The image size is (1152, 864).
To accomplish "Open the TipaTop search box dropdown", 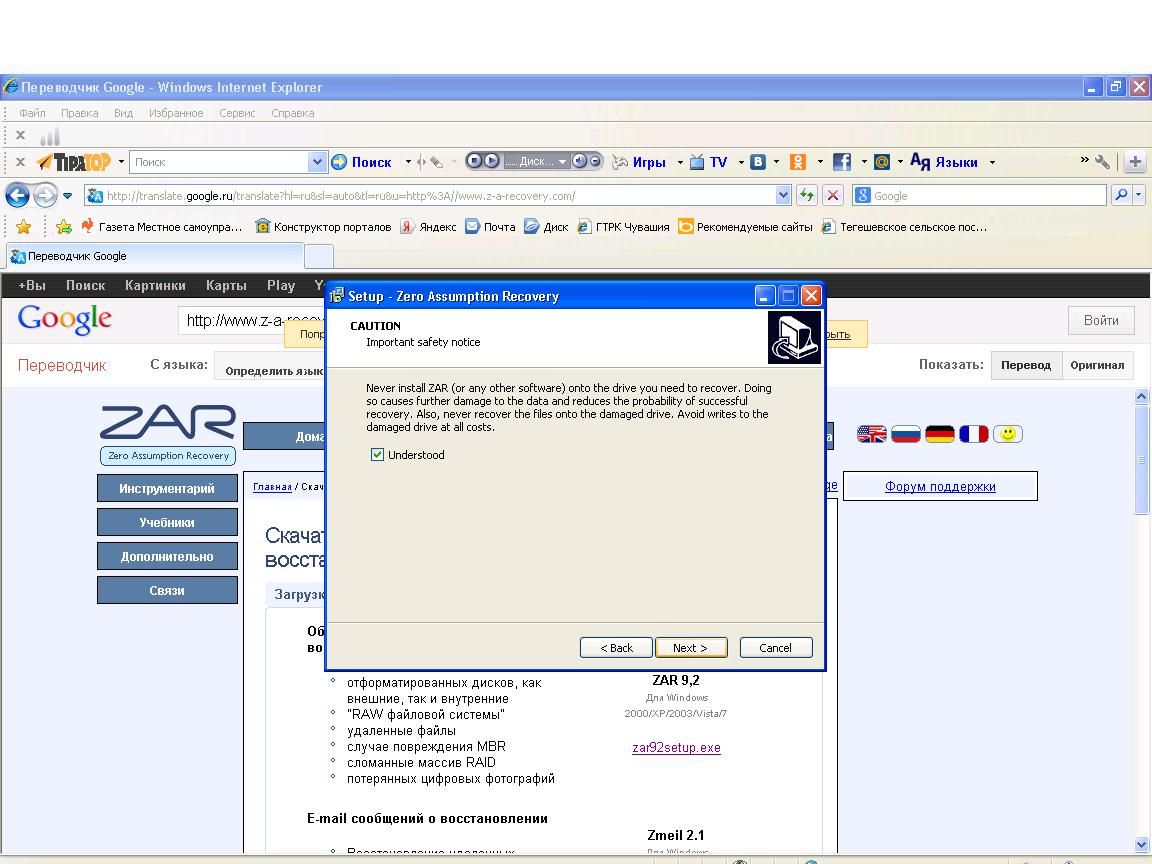I will (x=317, y=162).
